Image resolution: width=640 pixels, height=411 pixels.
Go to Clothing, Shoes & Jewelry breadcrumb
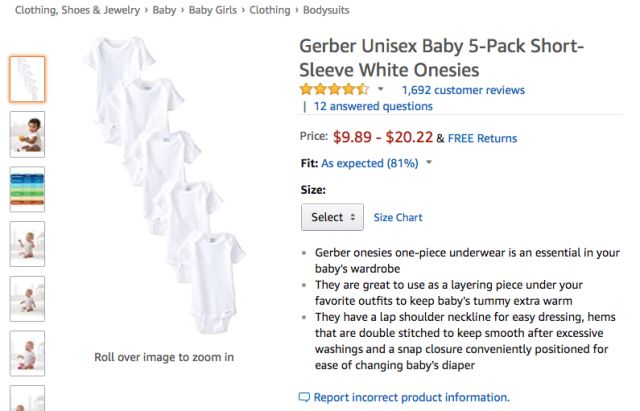(78, 10)
